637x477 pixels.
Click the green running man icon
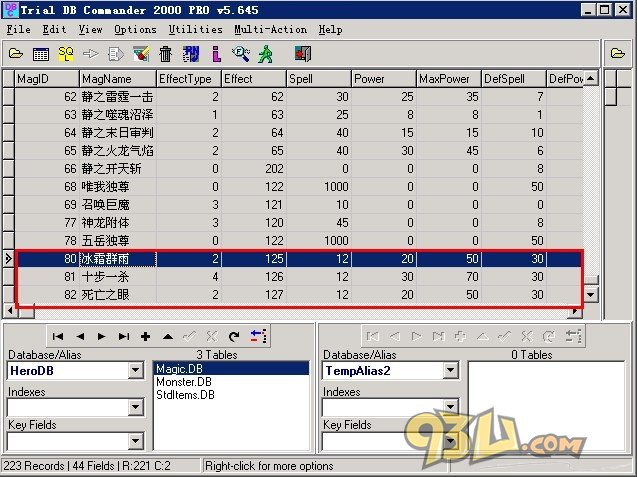265,54
